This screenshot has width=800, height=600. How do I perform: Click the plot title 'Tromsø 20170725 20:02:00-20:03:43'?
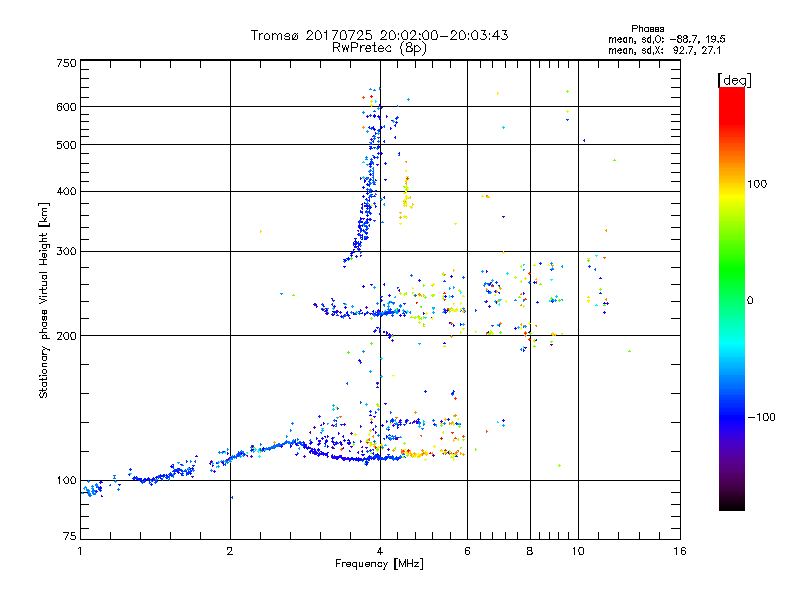(379, 35)
